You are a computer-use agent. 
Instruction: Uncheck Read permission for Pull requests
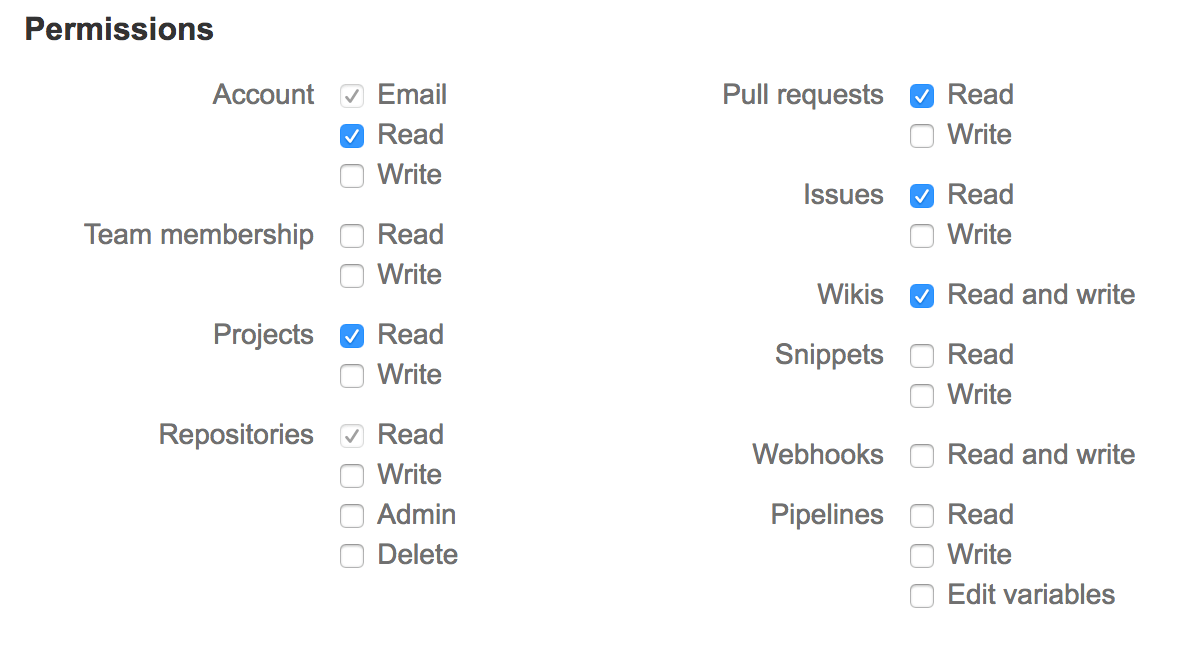(922, 96)
